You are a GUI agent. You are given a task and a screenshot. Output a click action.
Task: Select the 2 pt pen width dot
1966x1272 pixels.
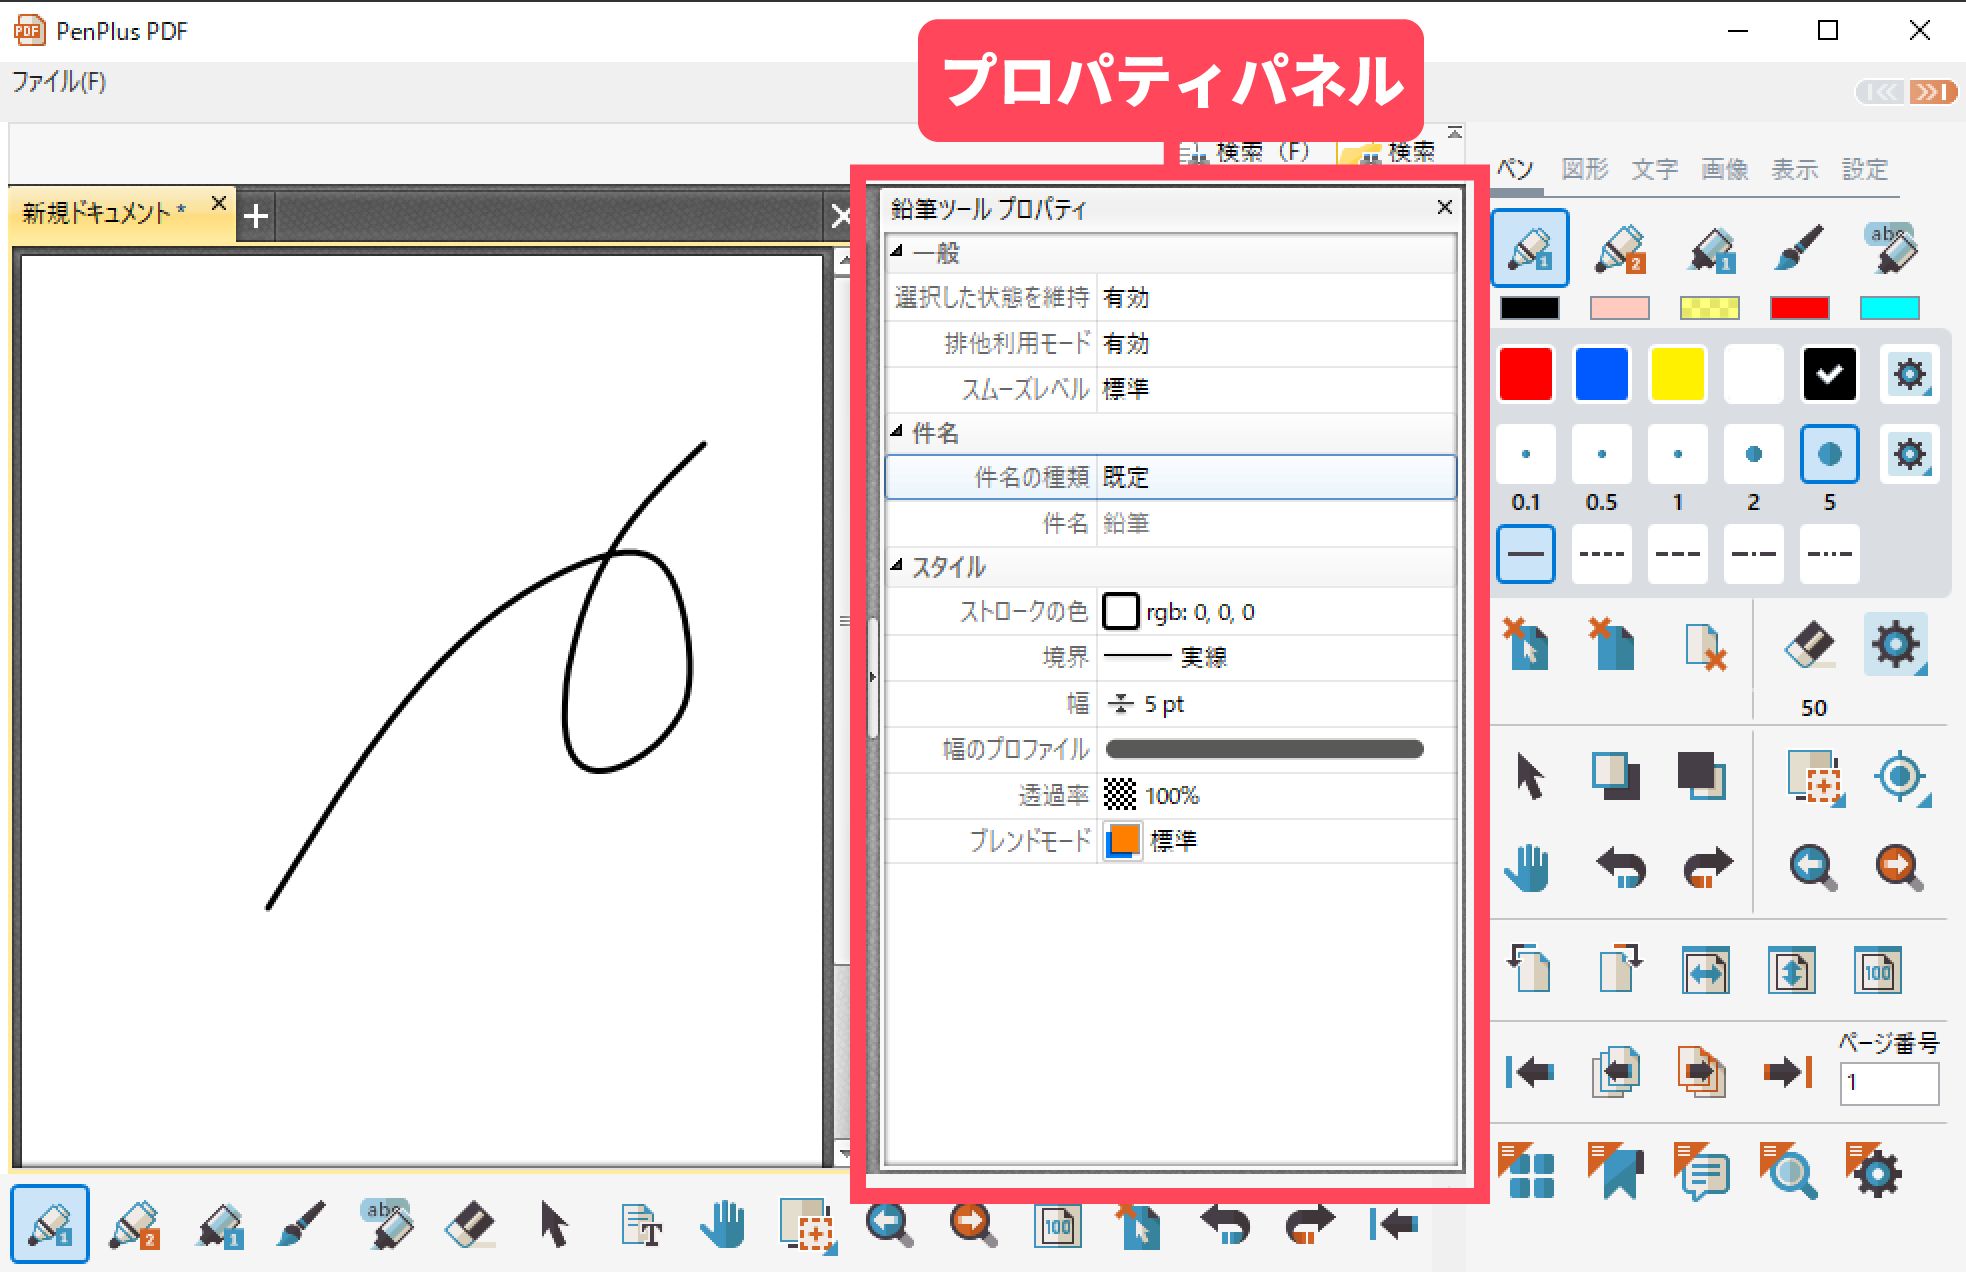[x=1752, y=455]
